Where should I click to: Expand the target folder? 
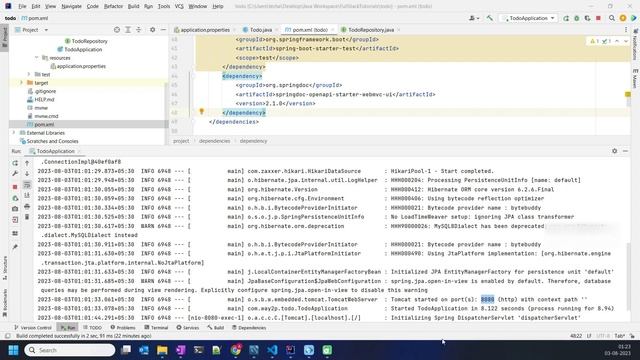[21, 83]
